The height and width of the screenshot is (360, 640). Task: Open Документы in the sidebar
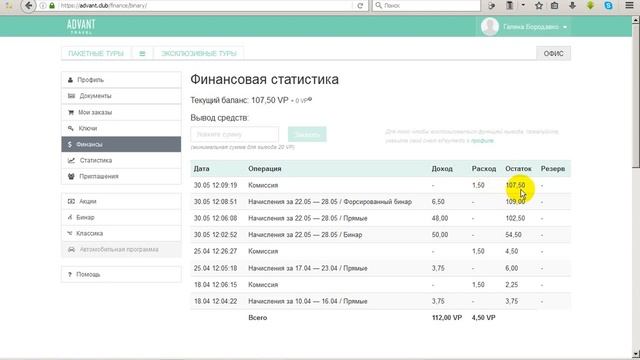(x=121, y=96)
